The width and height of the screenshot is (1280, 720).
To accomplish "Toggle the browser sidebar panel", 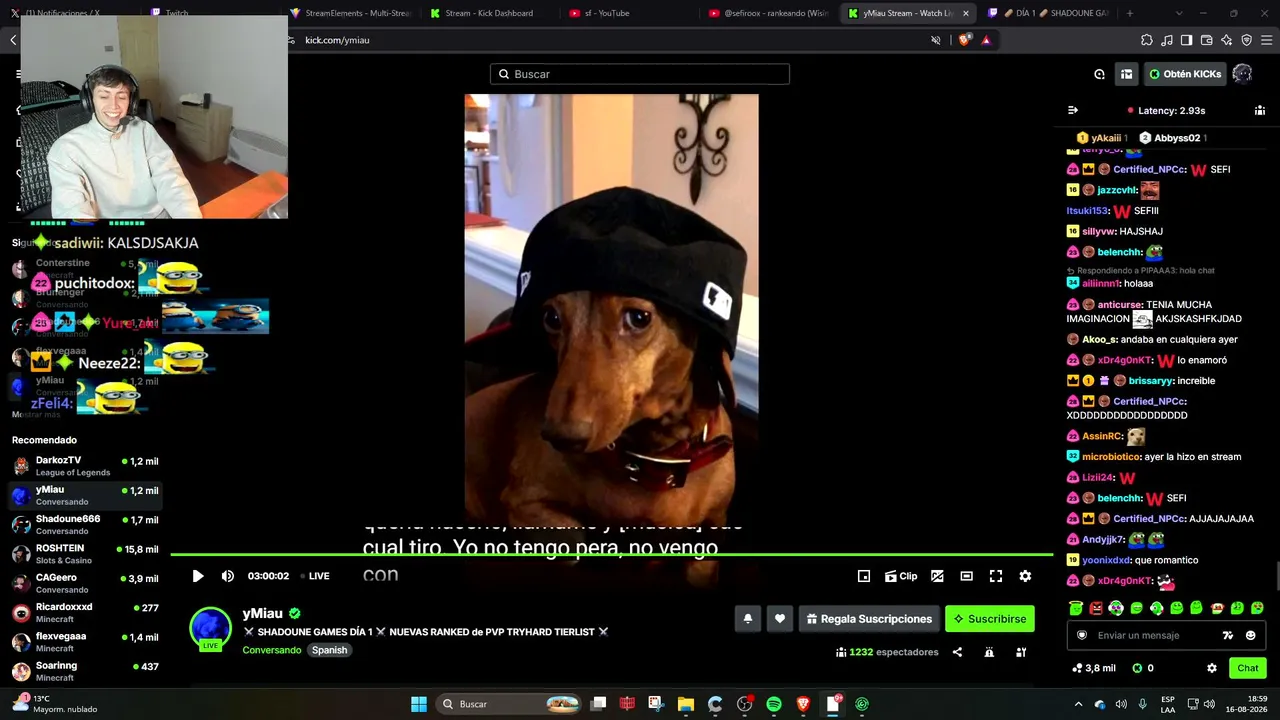I will click(1186, 40).
